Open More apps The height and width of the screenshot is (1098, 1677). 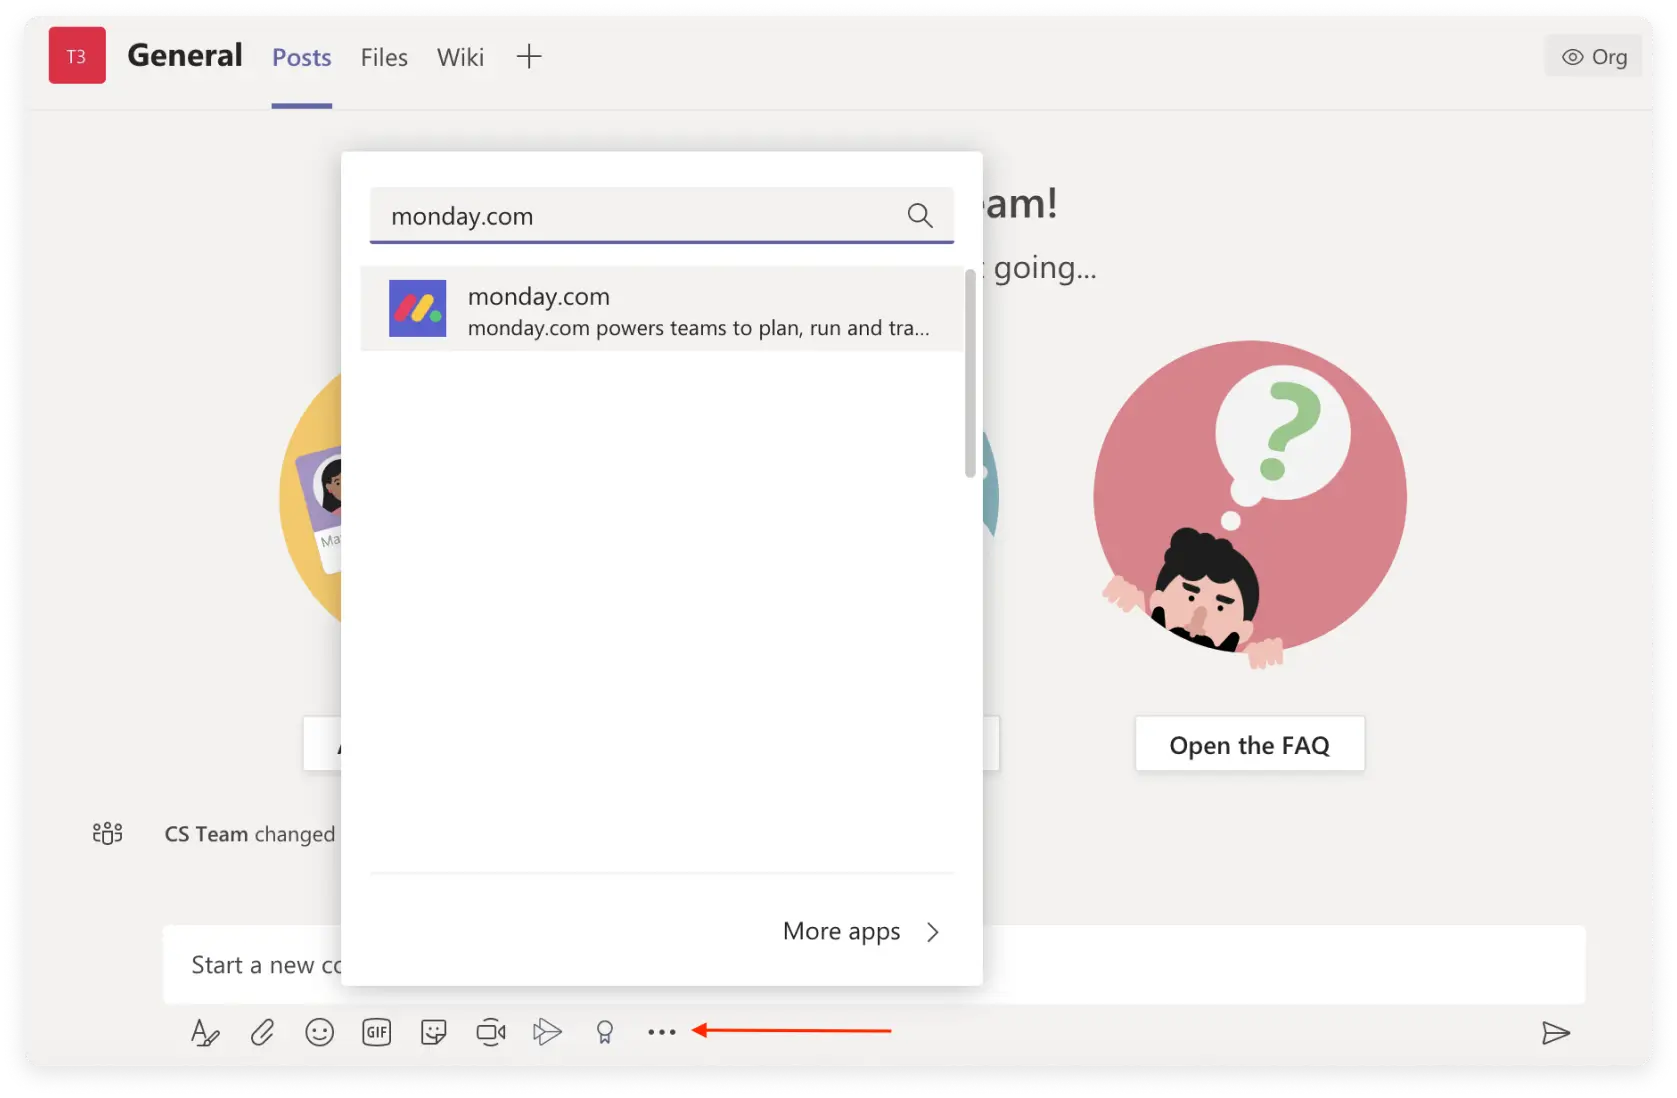point(861,931)
